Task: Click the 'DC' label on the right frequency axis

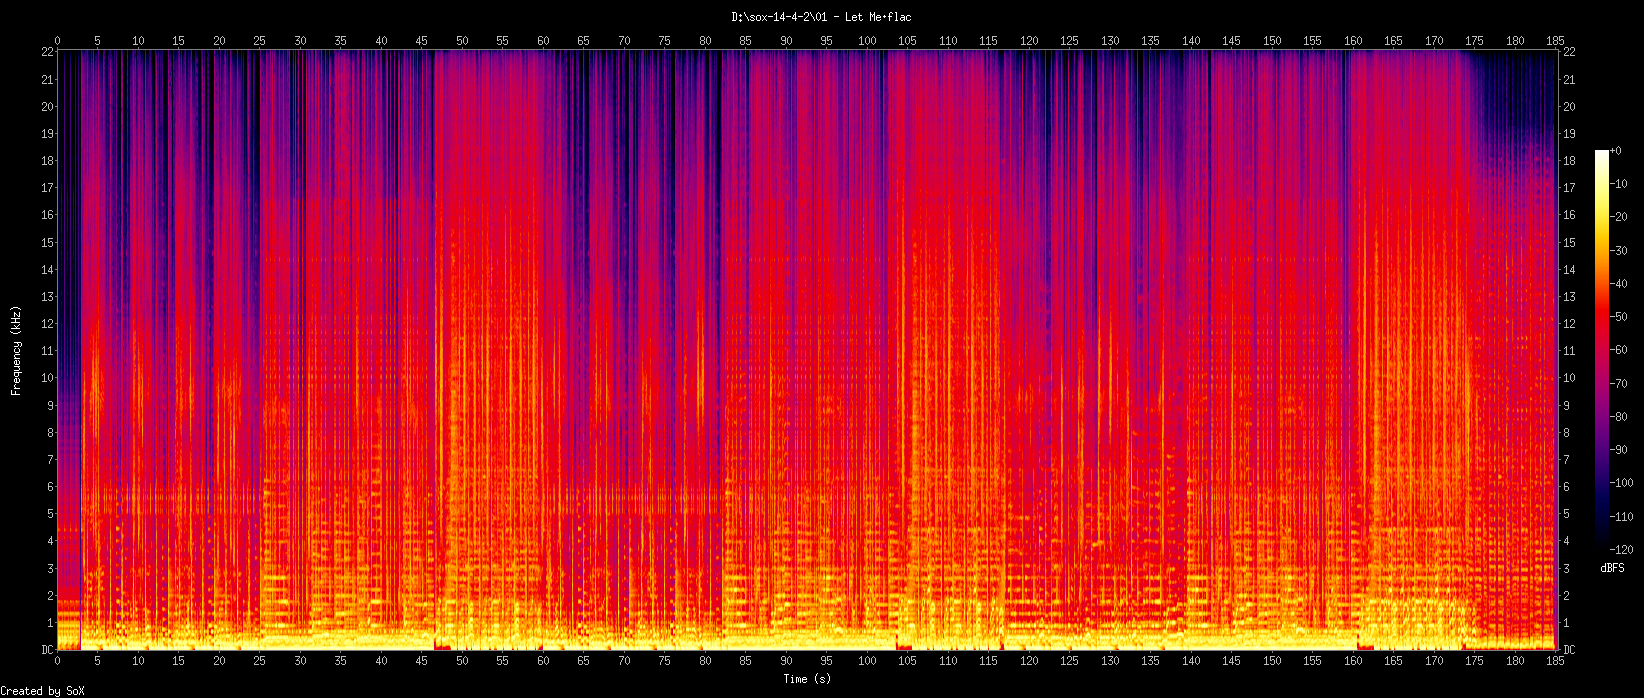Action: point(1569,650)
